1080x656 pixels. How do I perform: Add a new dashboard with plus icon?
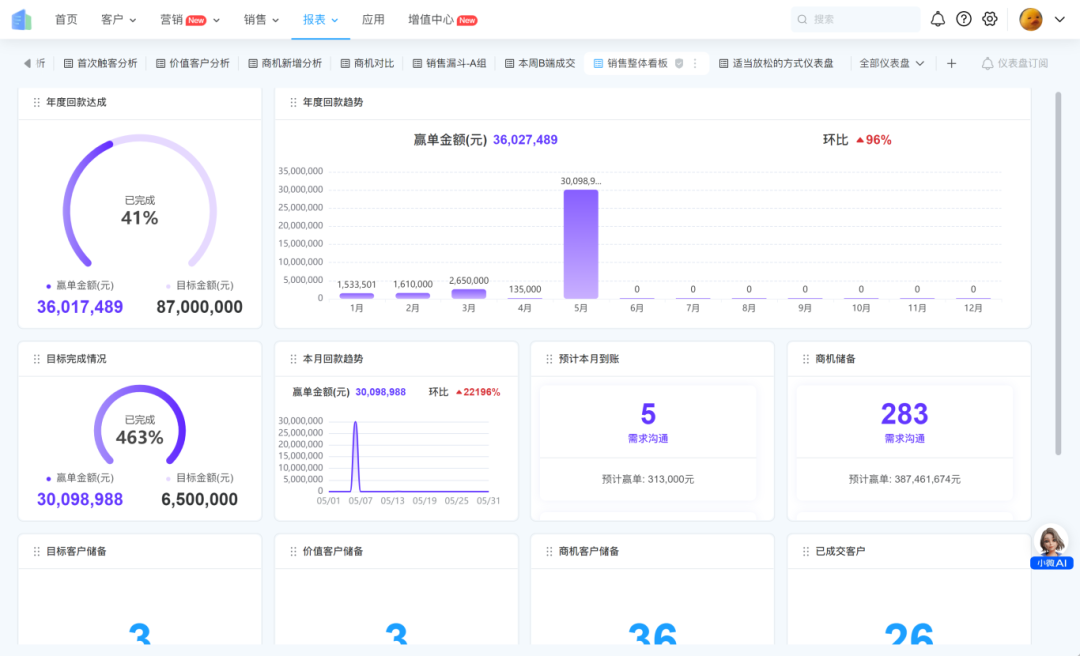951,63
